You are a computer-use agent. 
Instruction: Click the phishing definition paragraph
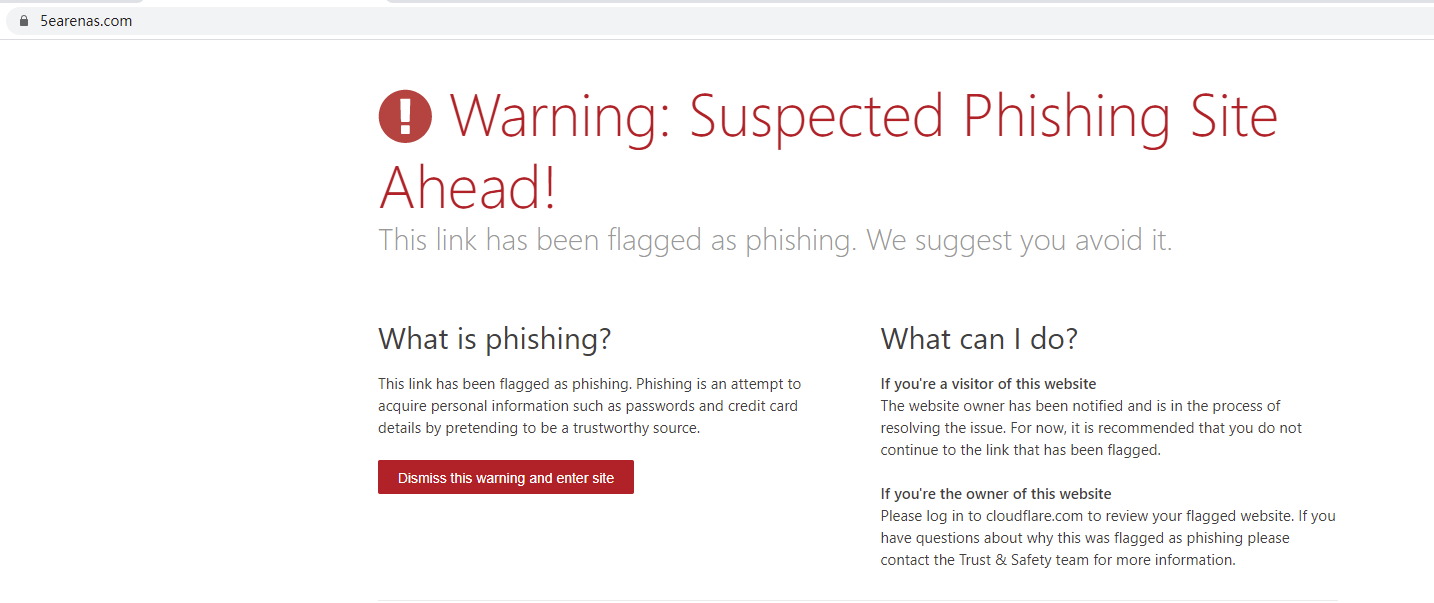point(589,406)
